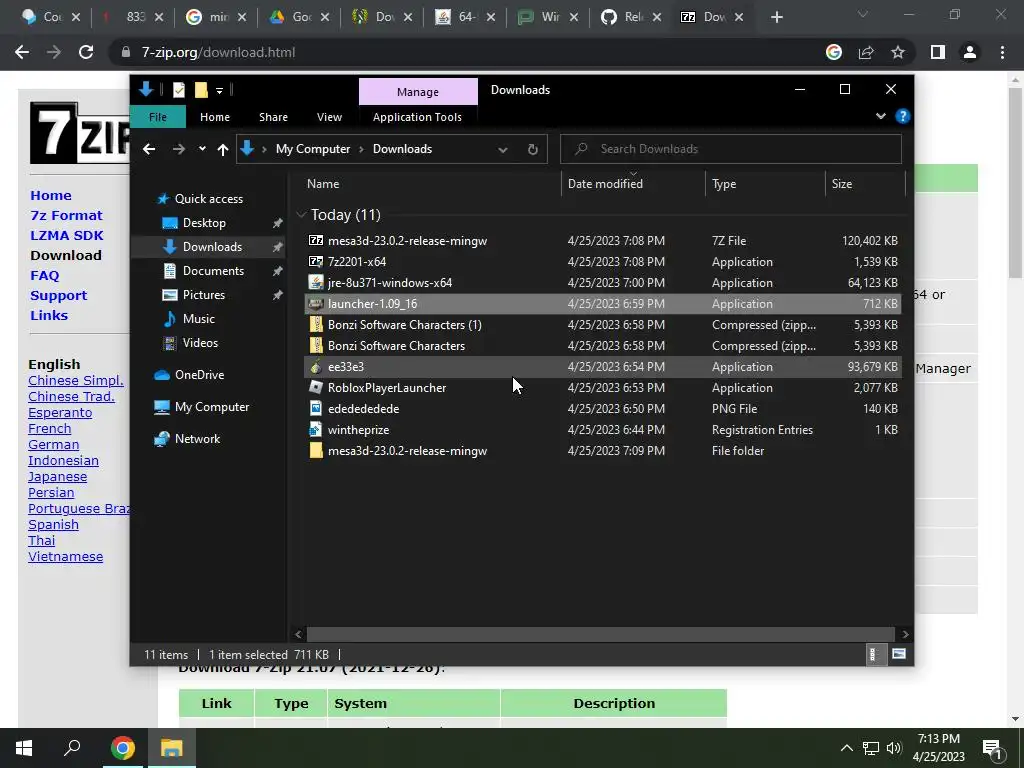1024x768 pixels.
Task: Click the Search Downloads field
Action: click(731, 149)
